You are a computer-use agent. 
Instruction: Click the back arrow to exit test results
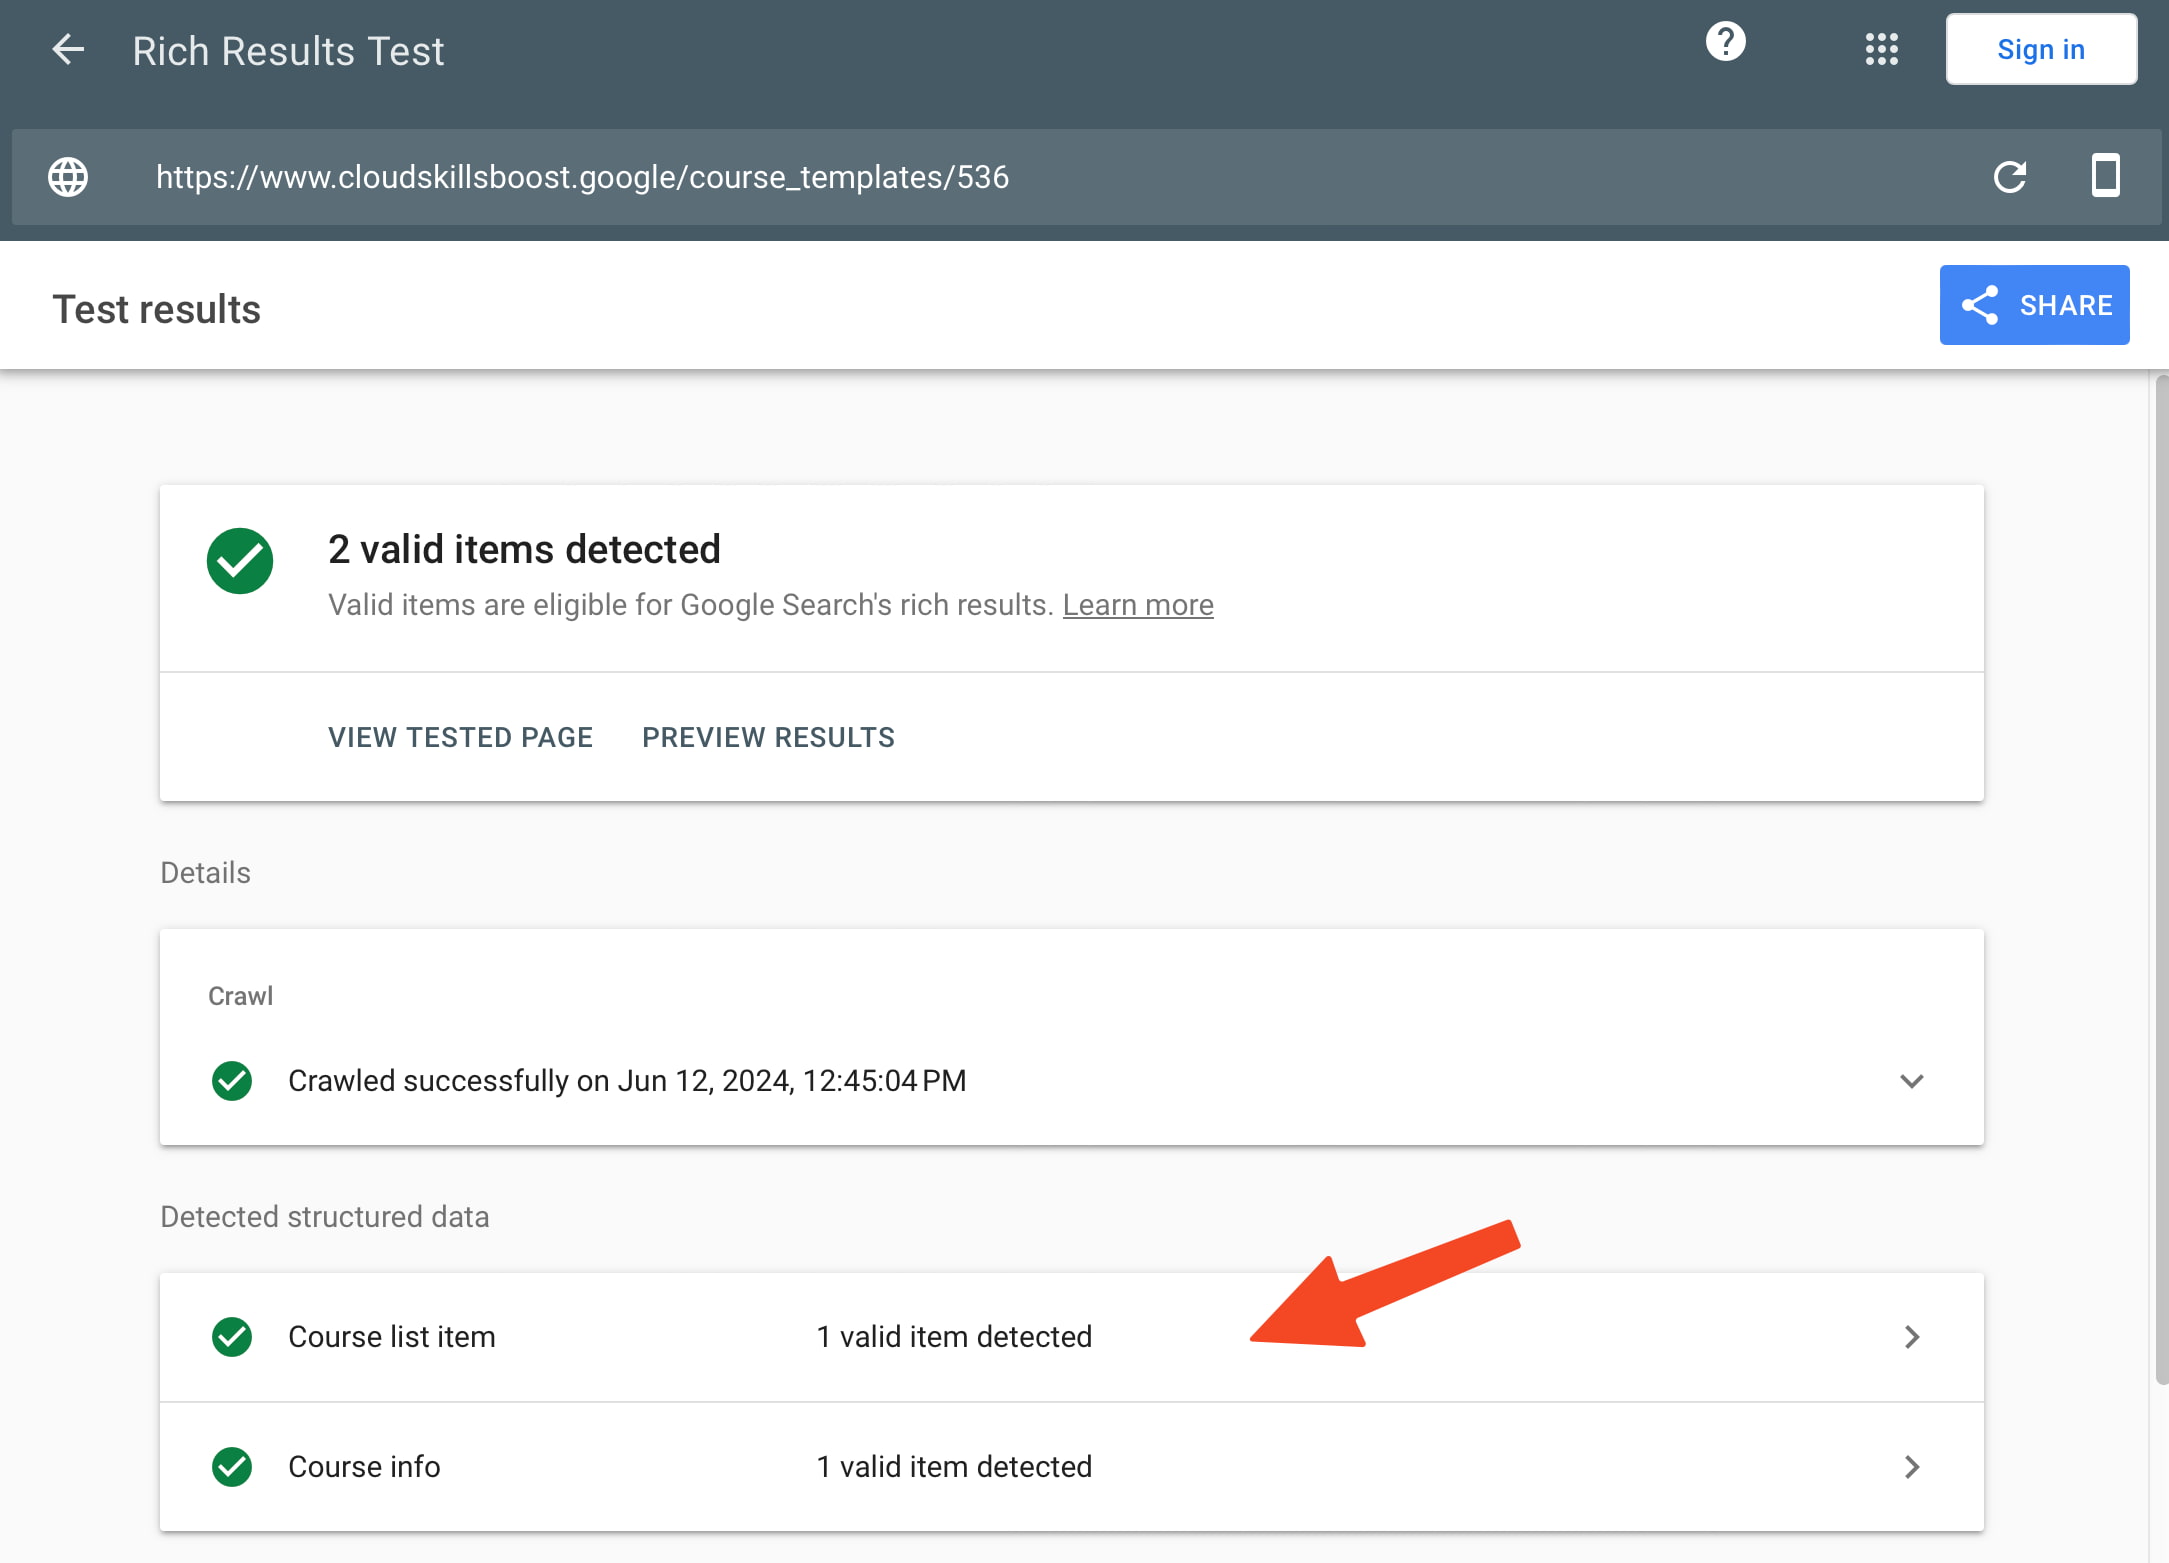[68, 49]
